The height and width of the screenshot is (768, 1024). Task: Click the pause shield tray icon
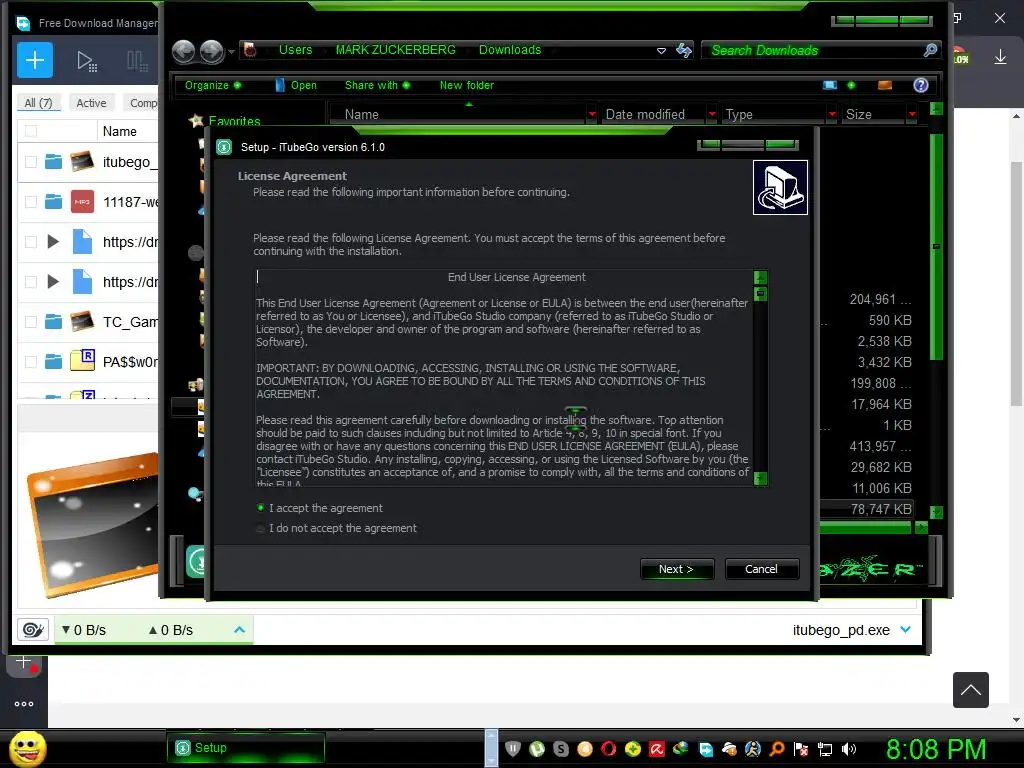coord(513,748)
